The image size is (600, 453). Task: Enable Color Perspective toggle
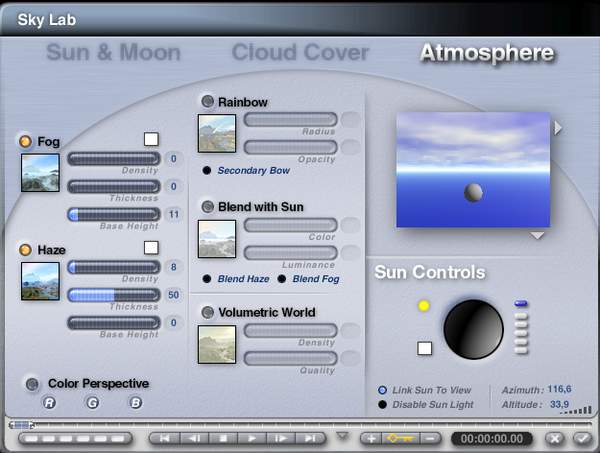pos(32,384)
